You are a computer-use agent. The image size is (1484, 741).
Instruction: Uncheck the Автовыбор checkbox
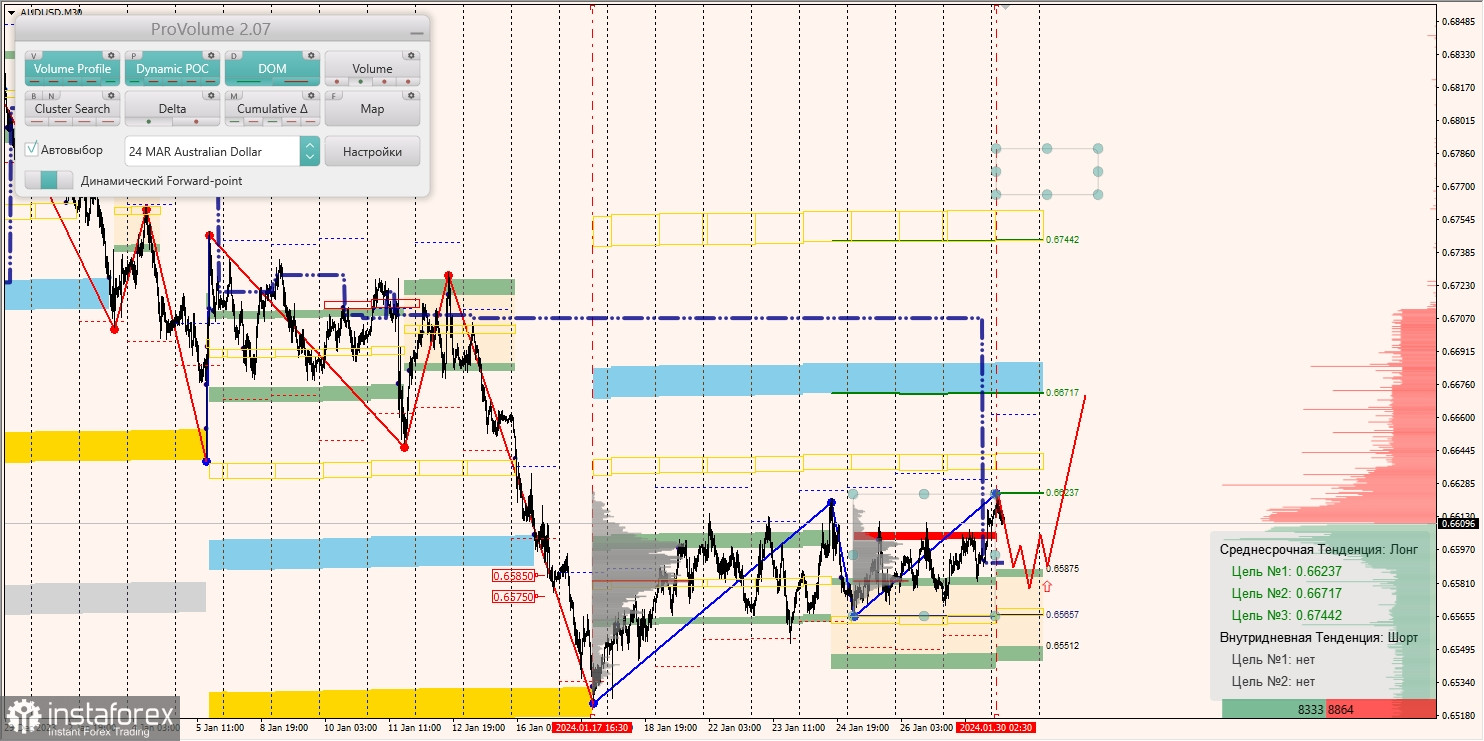[x=32, y=149]
